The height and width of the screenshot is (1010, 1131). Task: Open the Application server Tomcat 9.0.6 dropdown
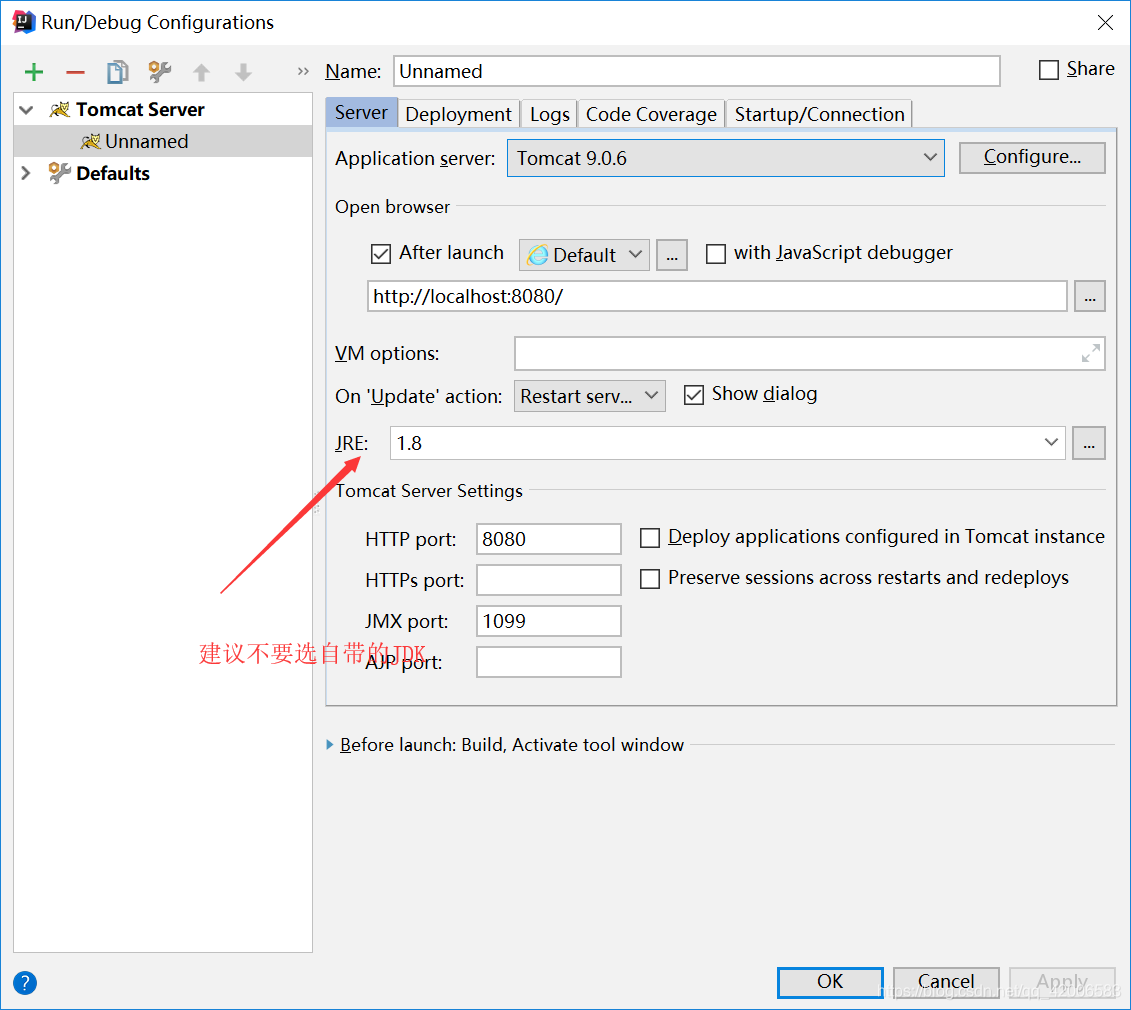pos(726,158)
